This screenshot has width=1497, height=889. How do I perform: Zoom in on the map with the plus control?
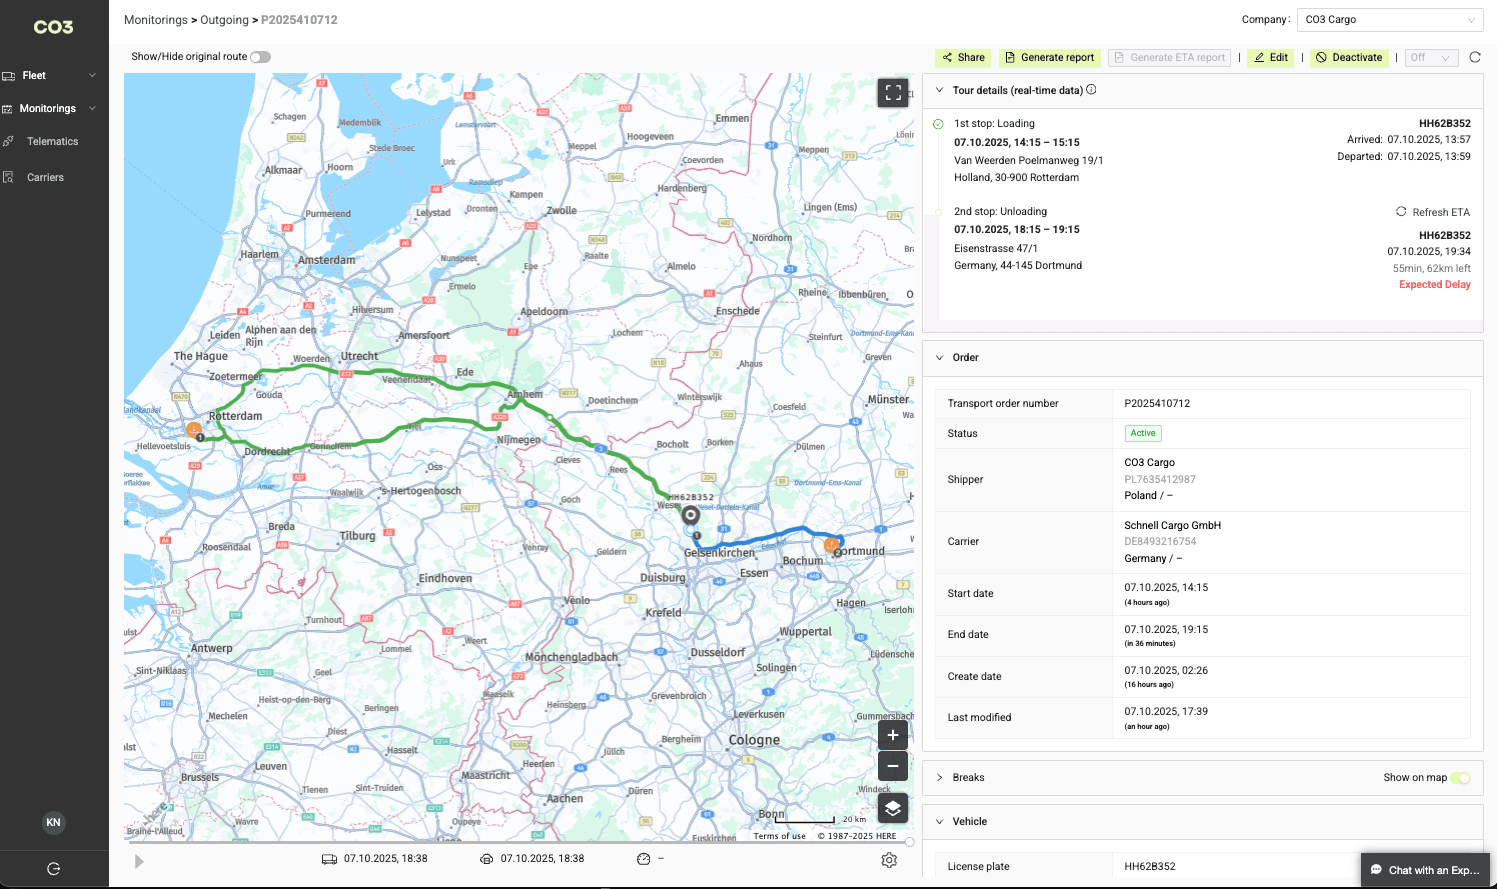pyautogui.click(x=892, y=735)
